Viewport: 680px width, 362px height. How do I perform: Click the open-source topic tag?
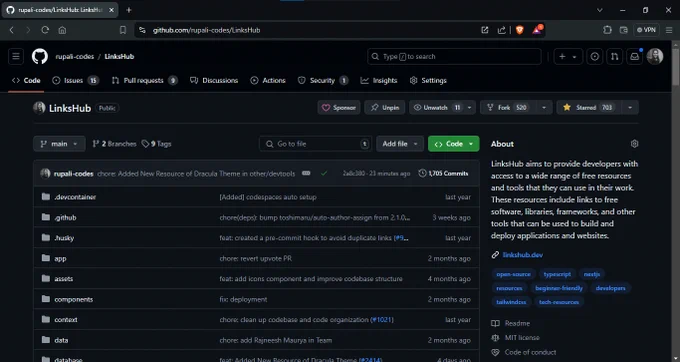click(x=513, y=274)
